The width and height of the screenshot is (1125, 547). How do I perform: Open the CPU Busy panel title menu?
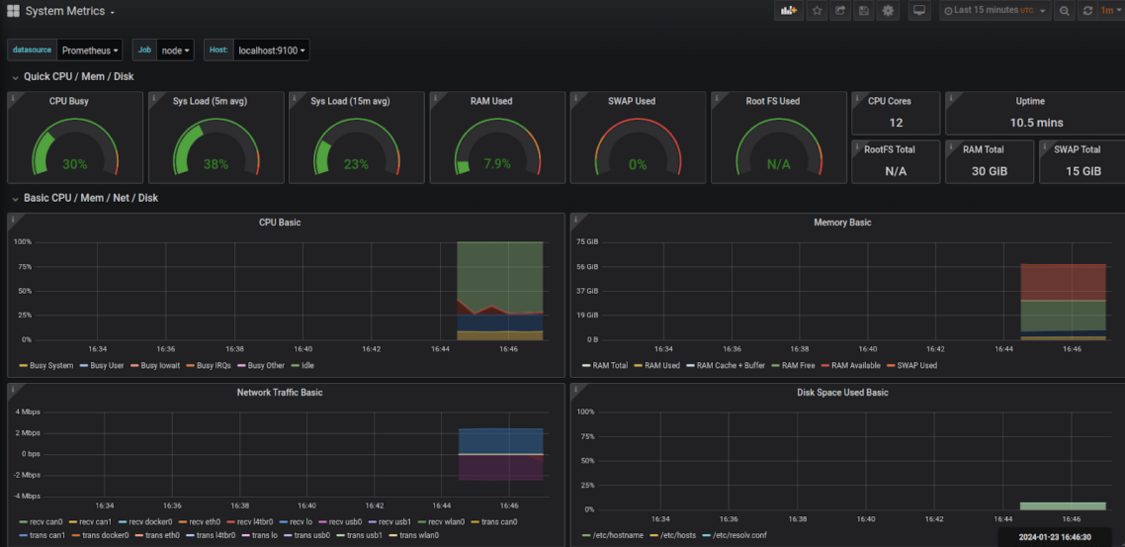pyautogui.click(x=69, y=101)
